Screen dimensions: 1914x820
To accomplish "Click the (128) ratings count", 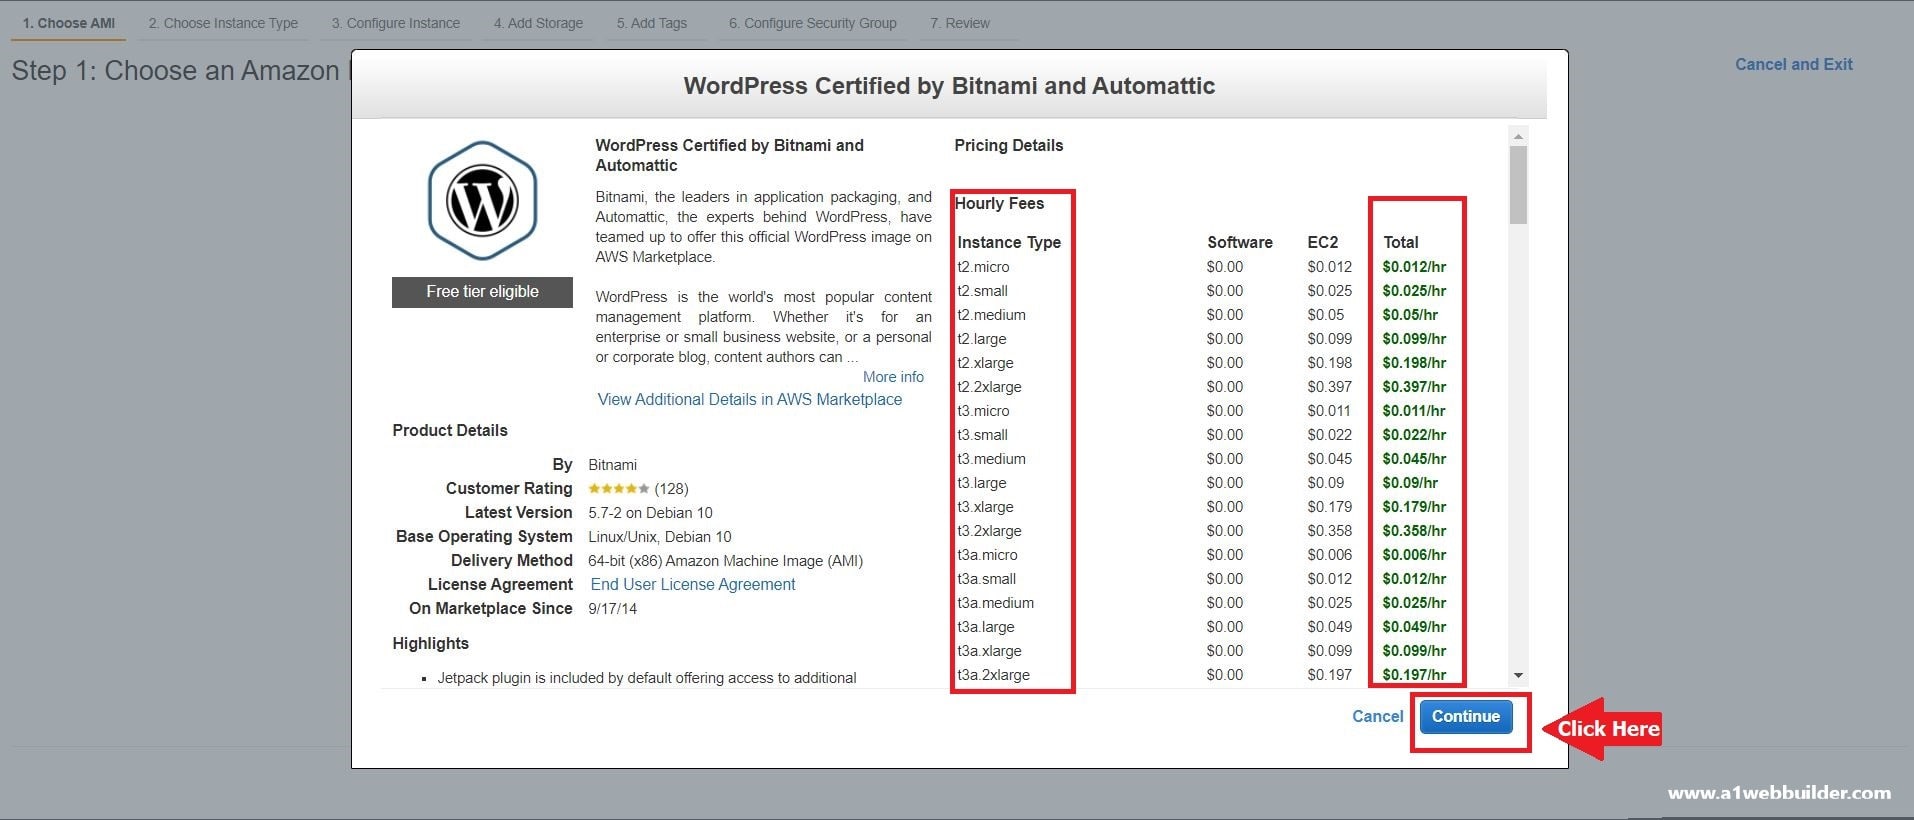I will point(671,489).
